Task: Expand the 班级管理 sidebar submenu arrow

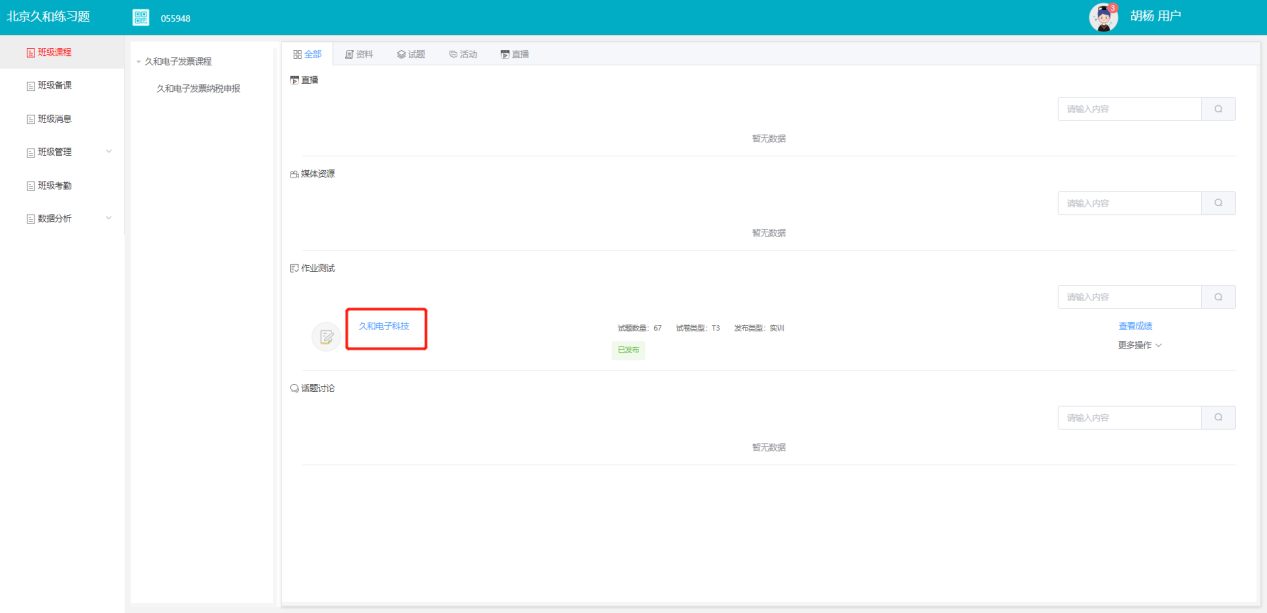Action: point(109,152)
